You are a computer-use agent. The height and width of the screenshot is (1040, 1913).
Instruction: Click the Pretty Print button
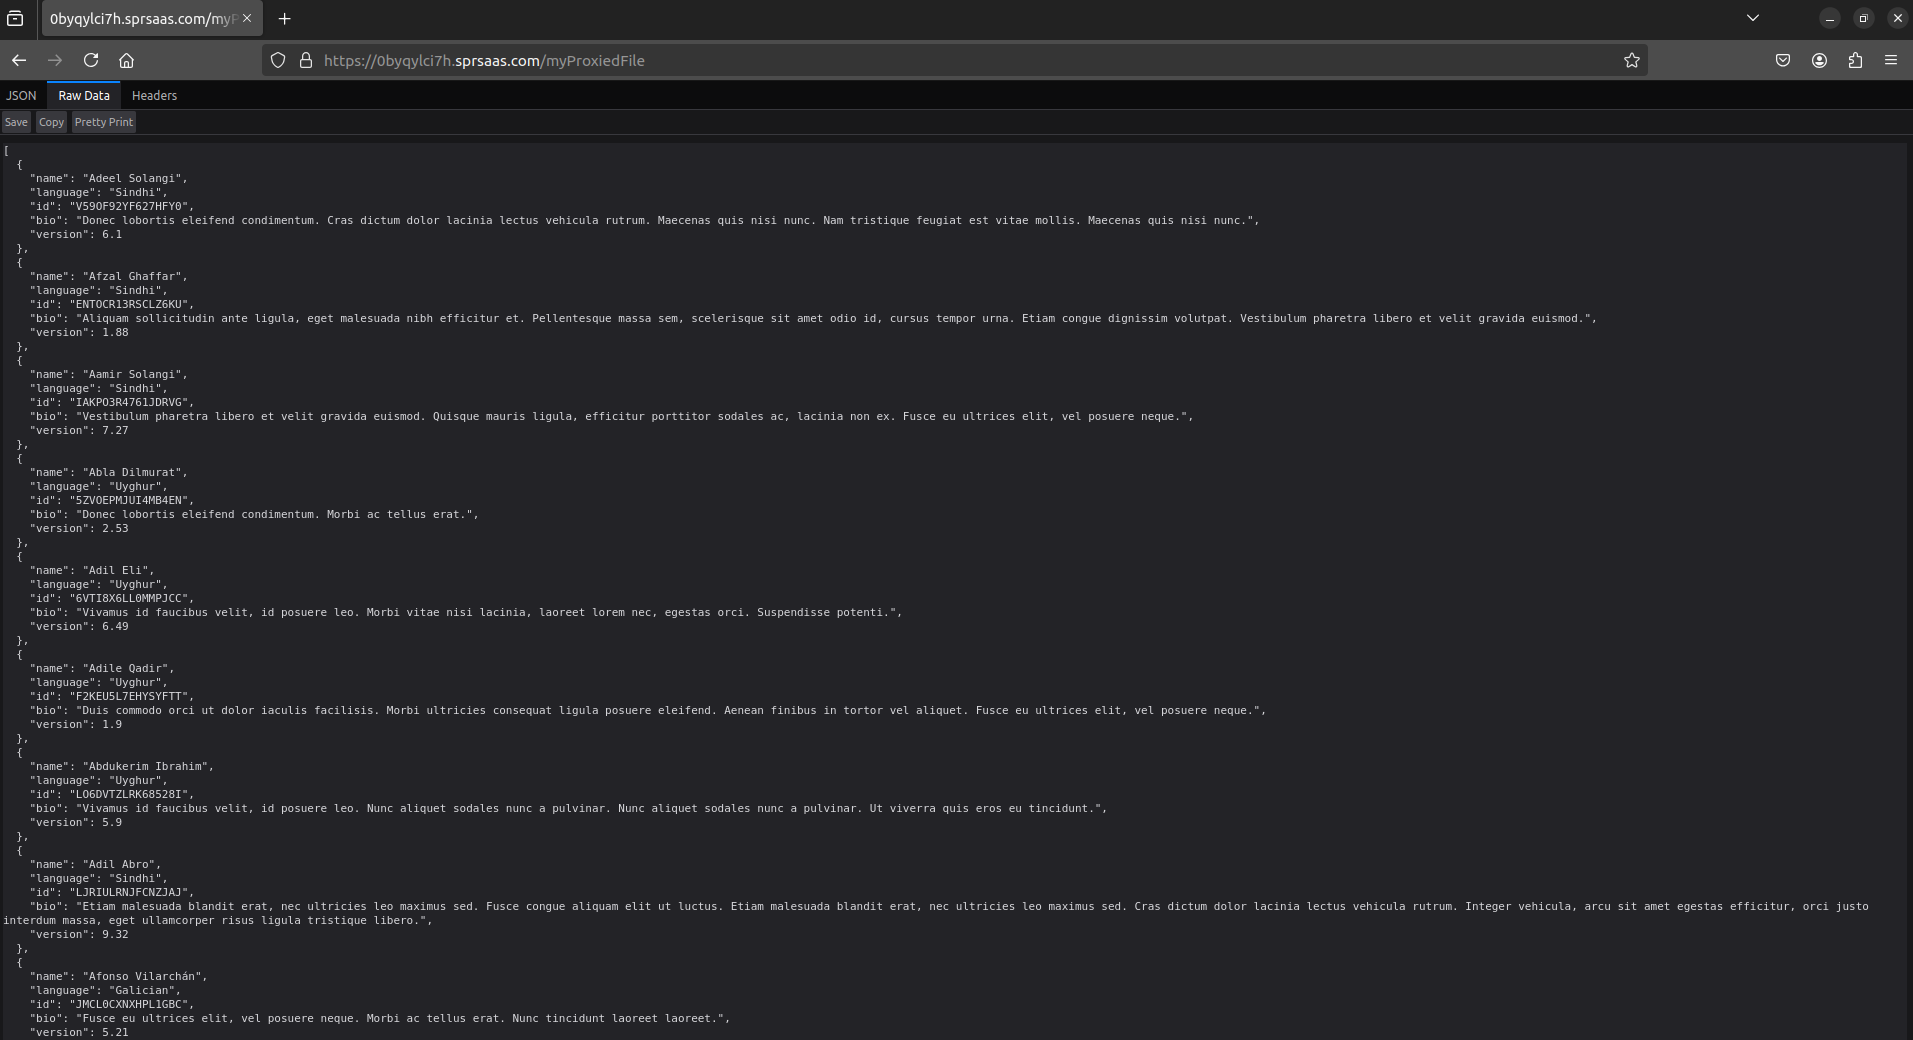click(104, 122)
